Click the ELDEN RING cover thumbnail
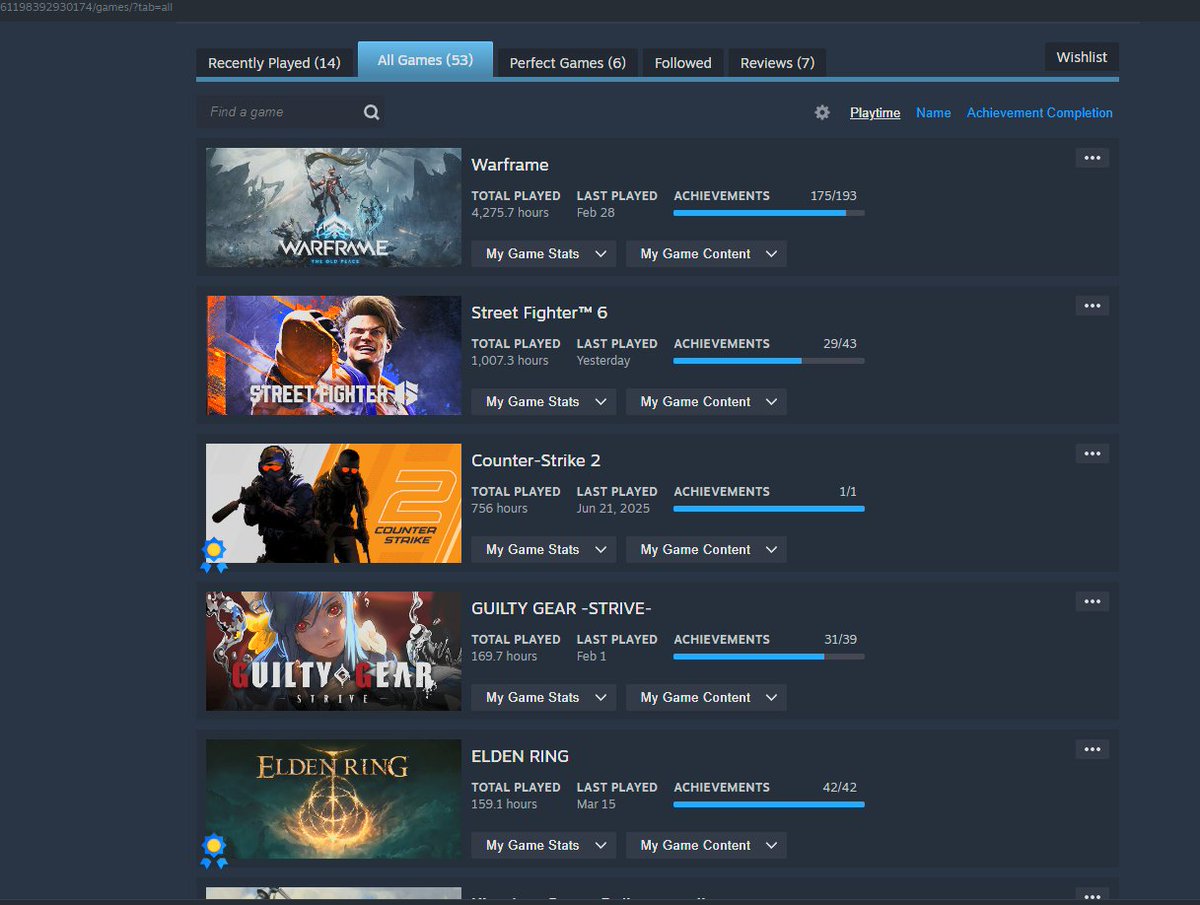The image size is (1200, 905). tap(334, 799)
